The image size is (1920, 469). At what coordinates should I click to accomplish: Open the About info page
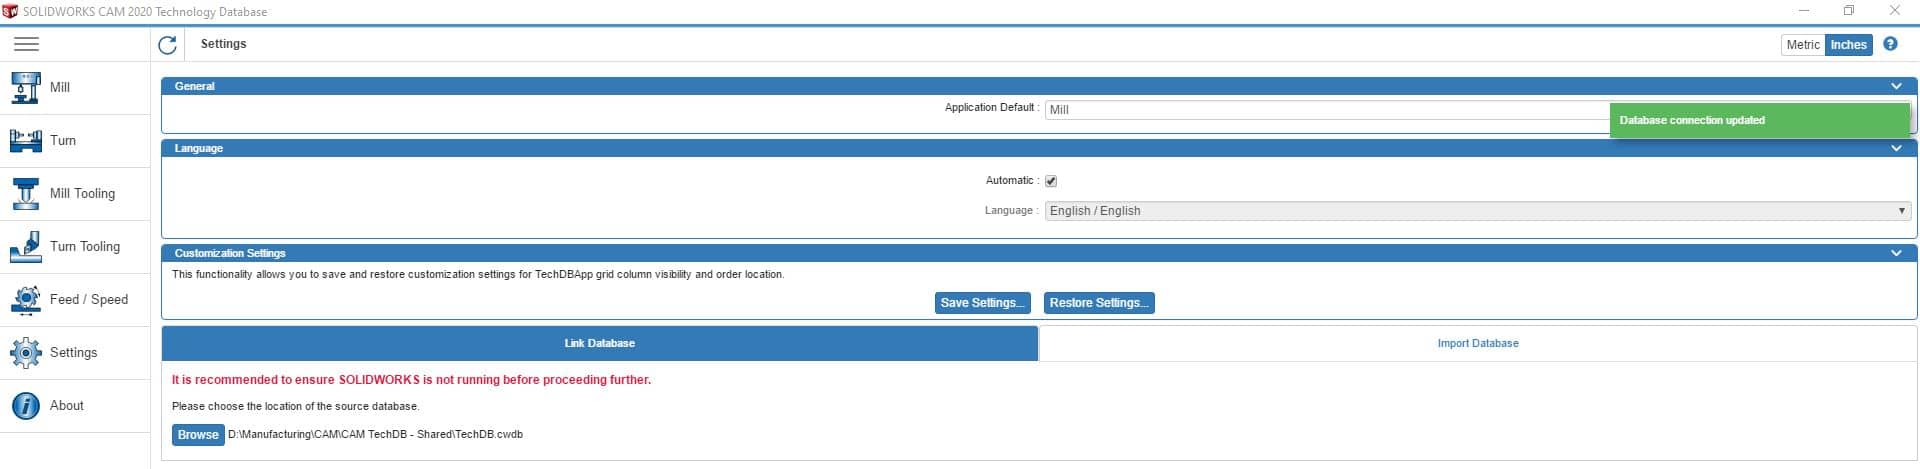pyautogui.click(x=66, y=405)
